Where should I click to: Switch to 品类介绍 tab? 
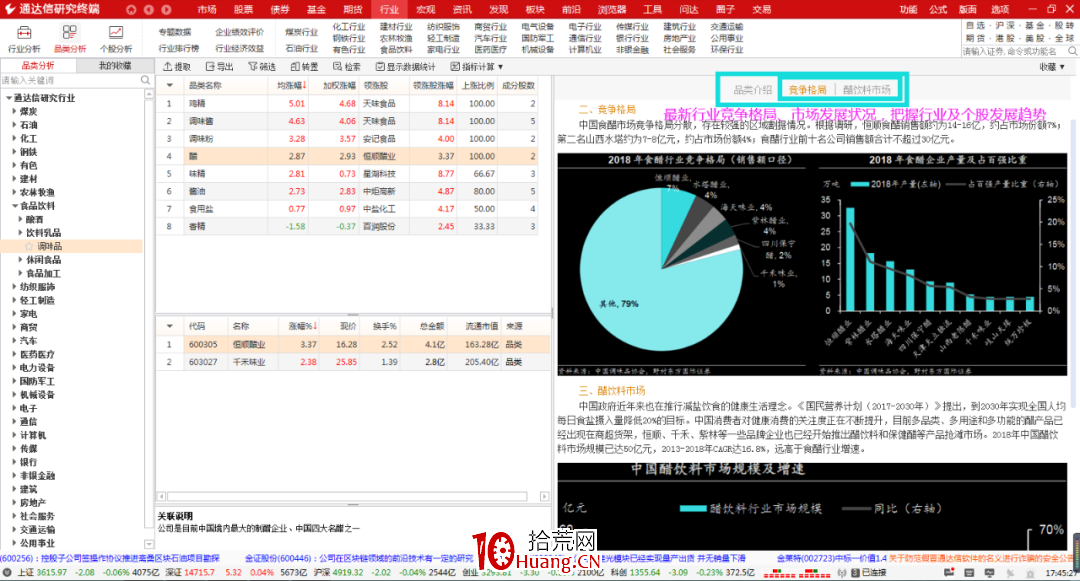tap(752, 89)
